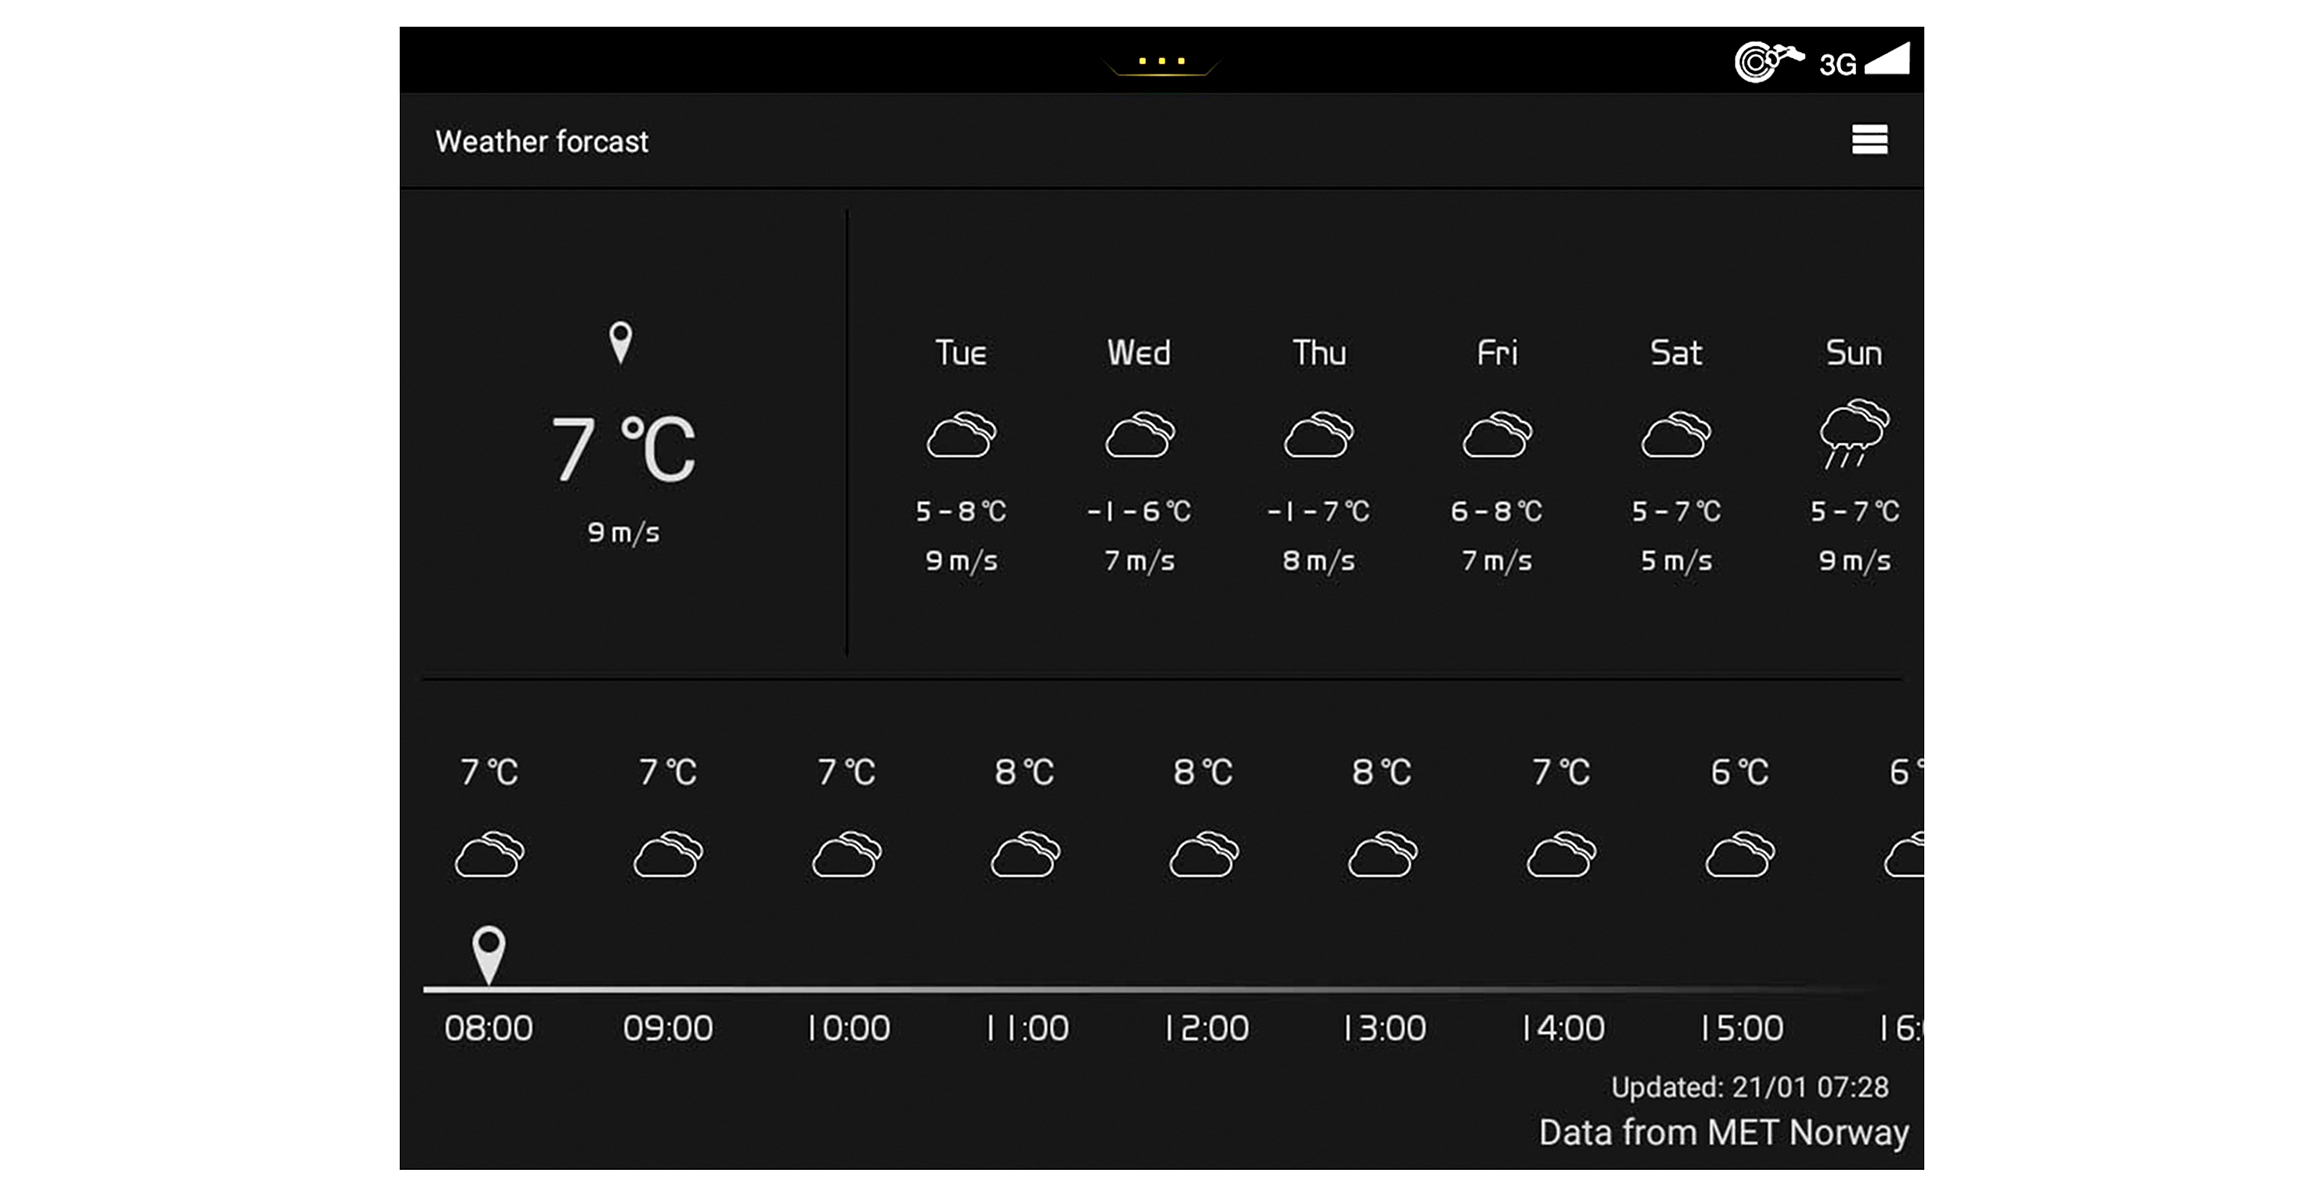This screenshot has height=1200, width=2324.
Task: Click Sunday's 9 m/s wind speed
Action: [x=1854, y=561]
